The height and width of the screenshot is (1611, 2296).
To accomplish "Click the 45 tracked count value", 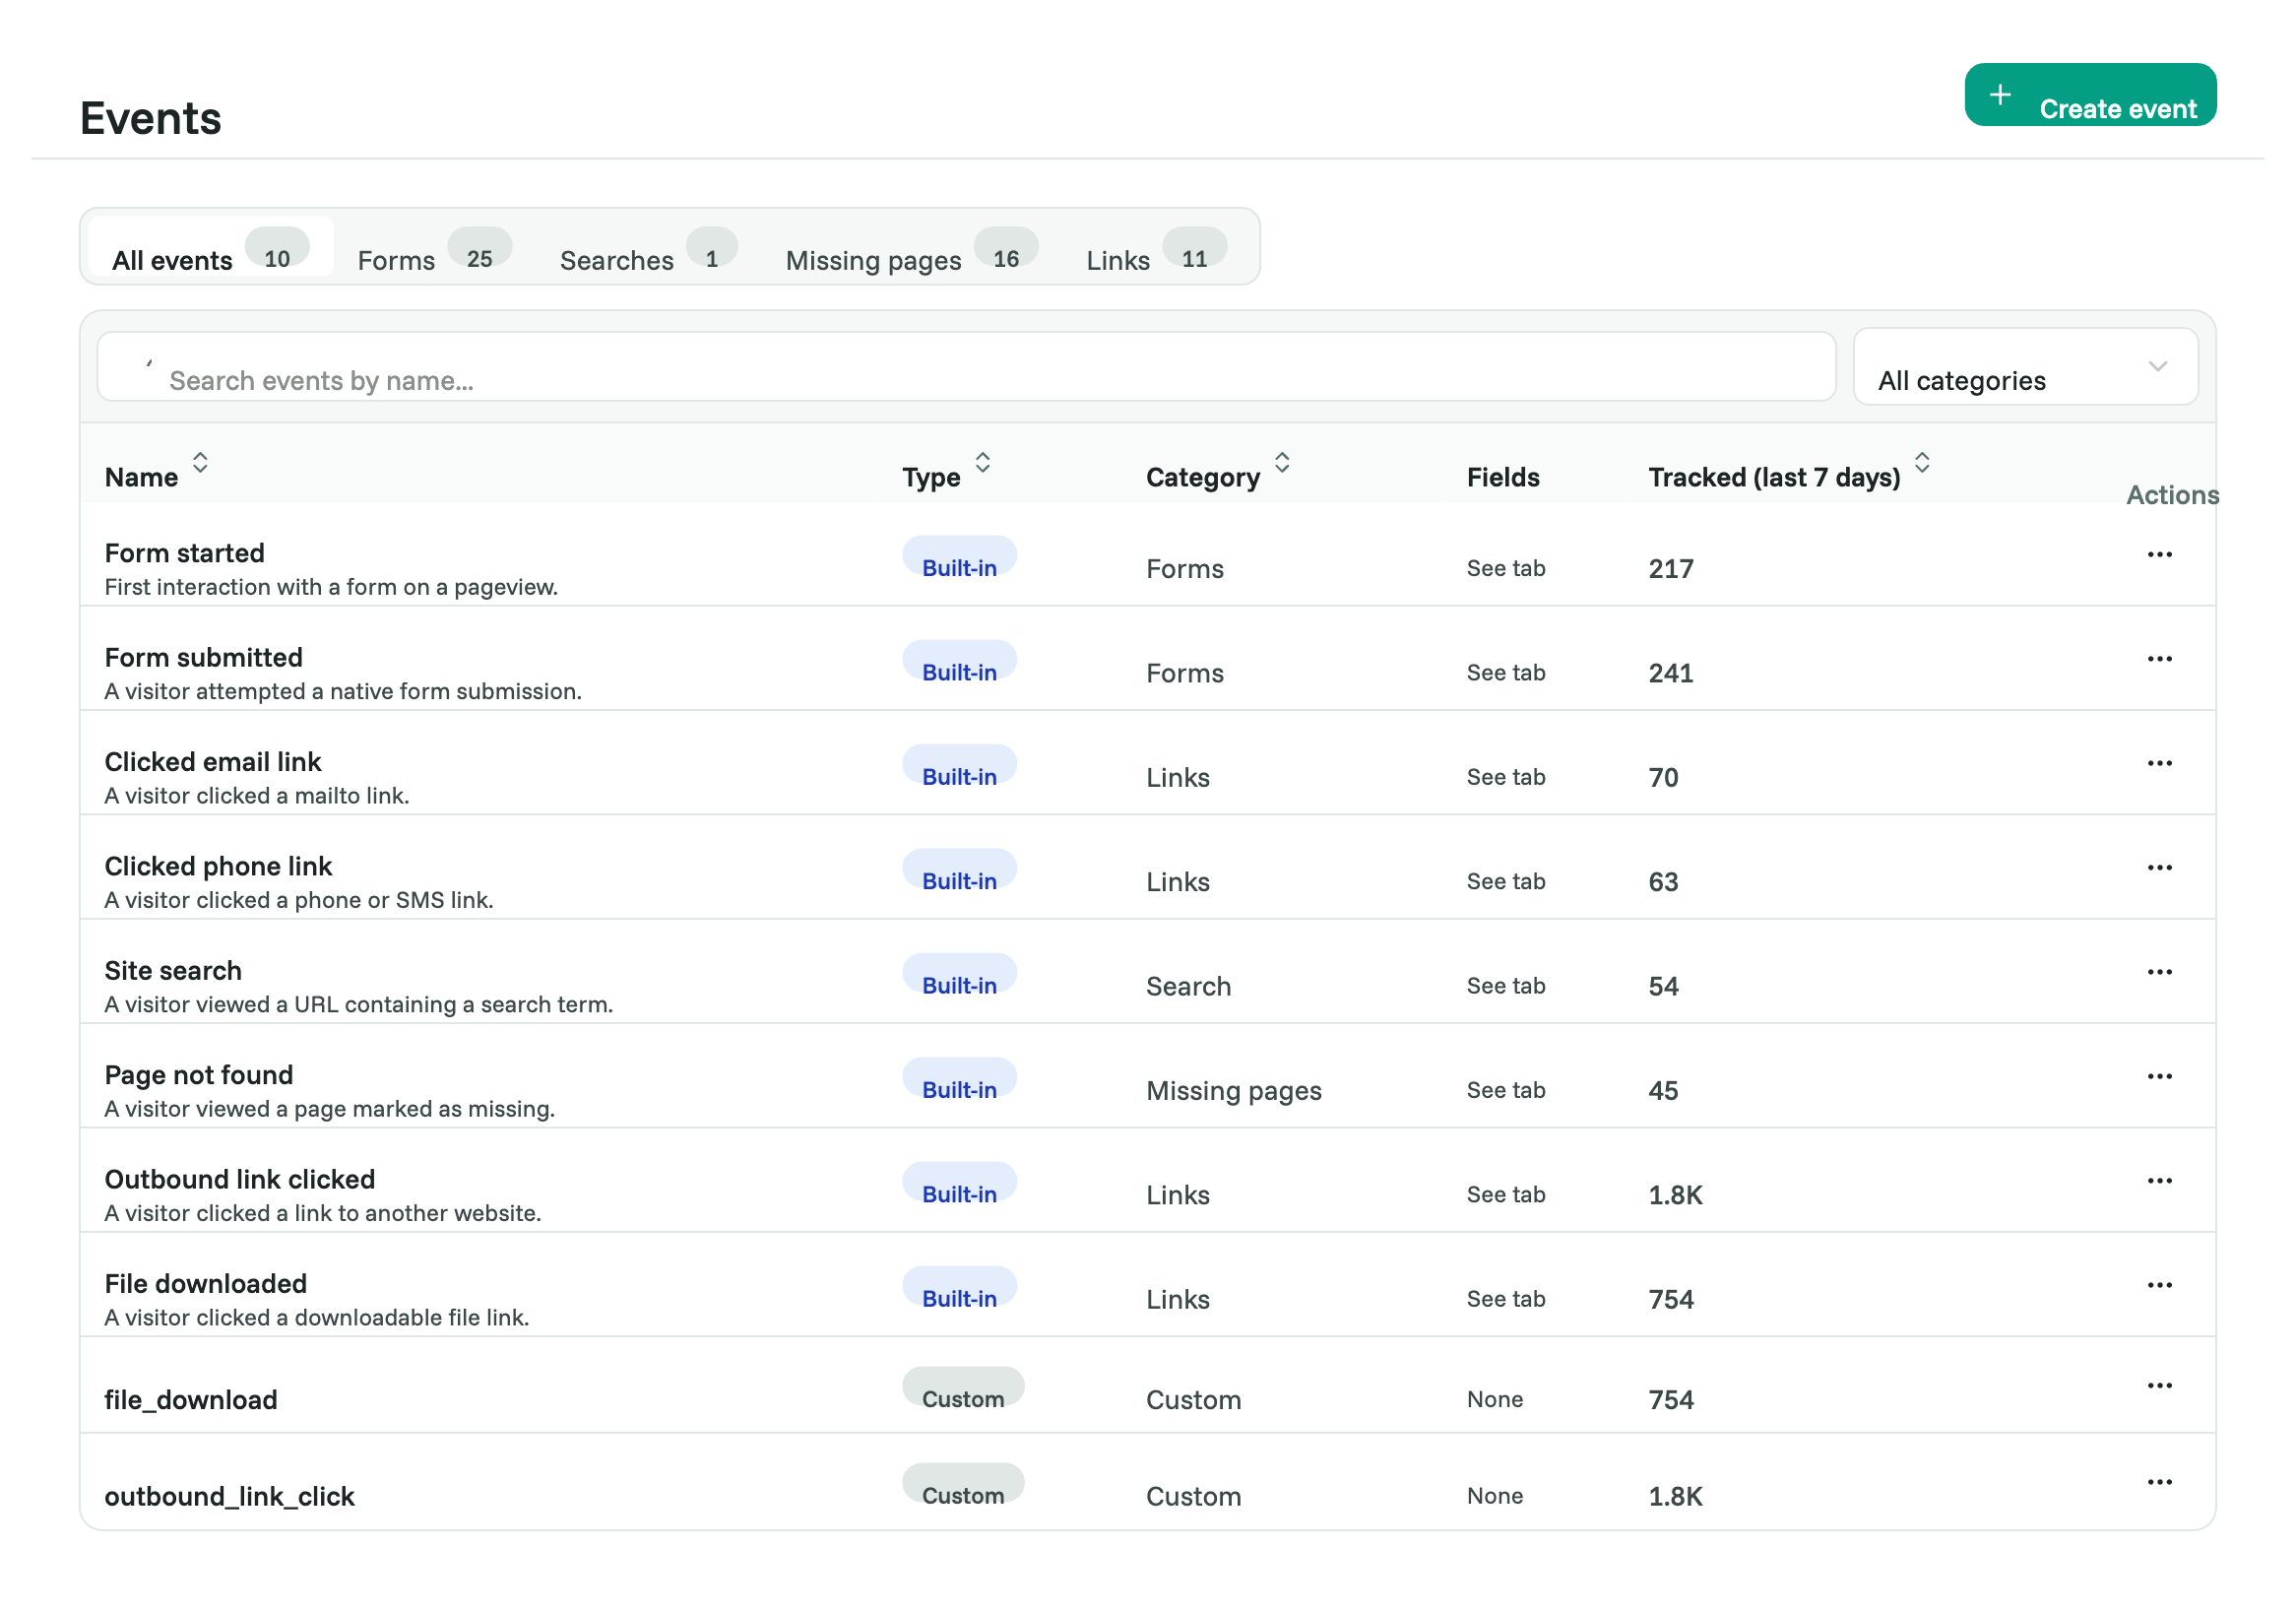I will [1663, 1090].
